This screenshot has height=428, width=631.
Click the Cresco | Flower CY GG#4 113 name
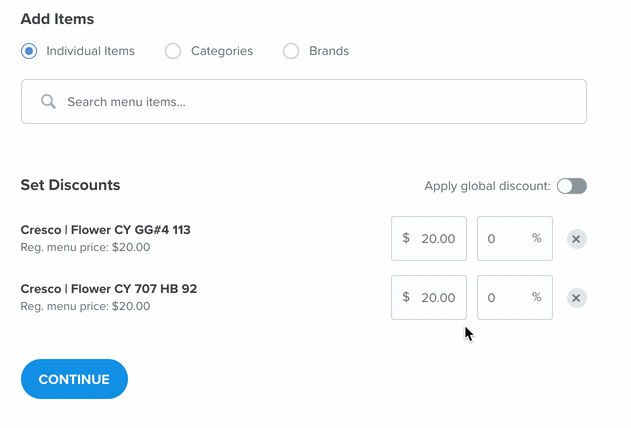point(105,230)
